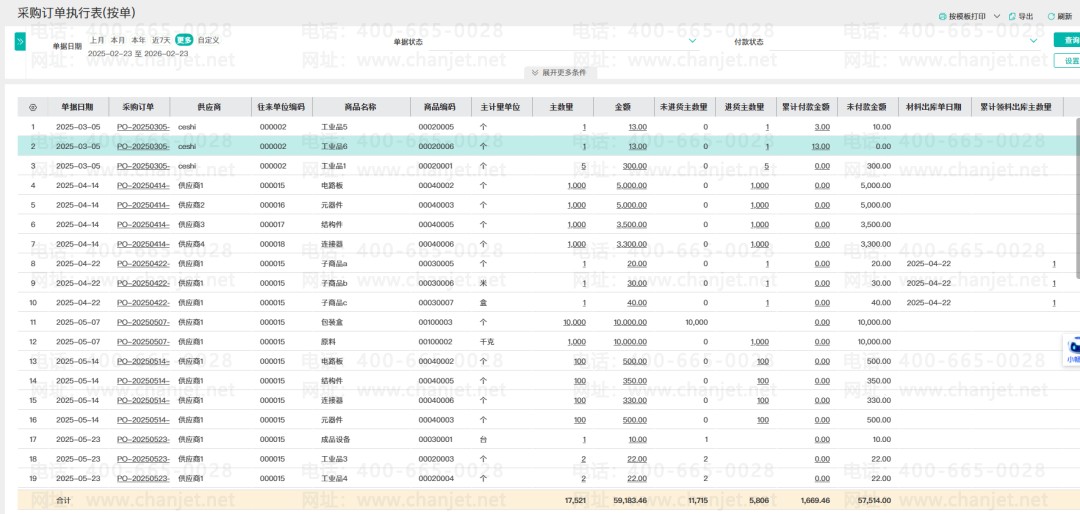1080x514 pixels.
Task: Click unit cell 千克 in row 12
Action: tap(486, 342)
